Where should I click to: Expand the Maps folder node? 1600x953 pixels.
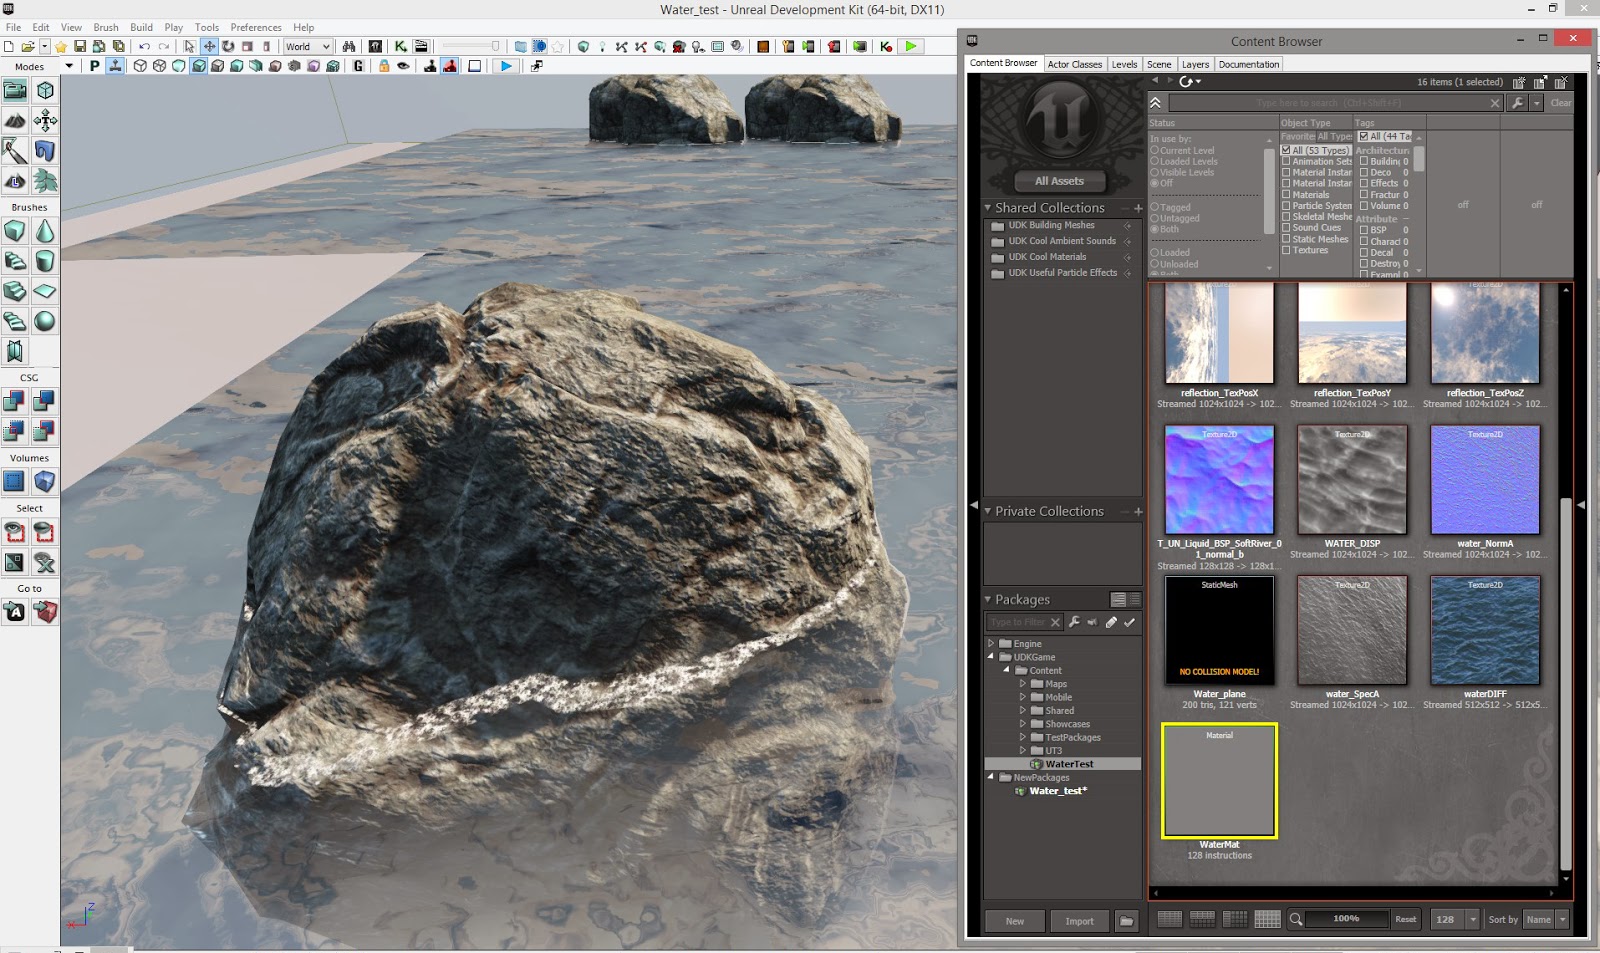[x=1023, y=684]
